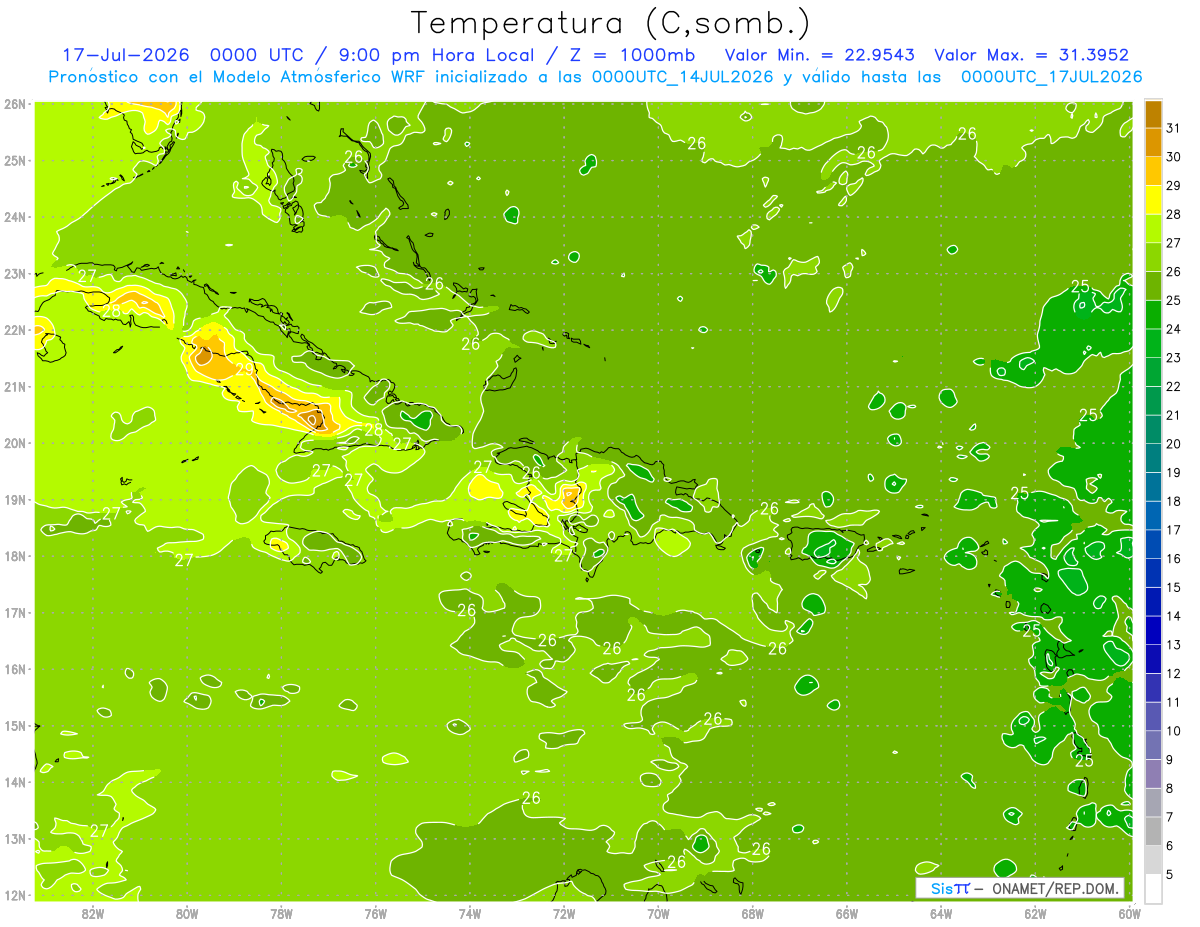1200x927 pixels.
Task: Click the "ONAMET/REP.DOM." credit label
Action: [x=1054, y=888]
